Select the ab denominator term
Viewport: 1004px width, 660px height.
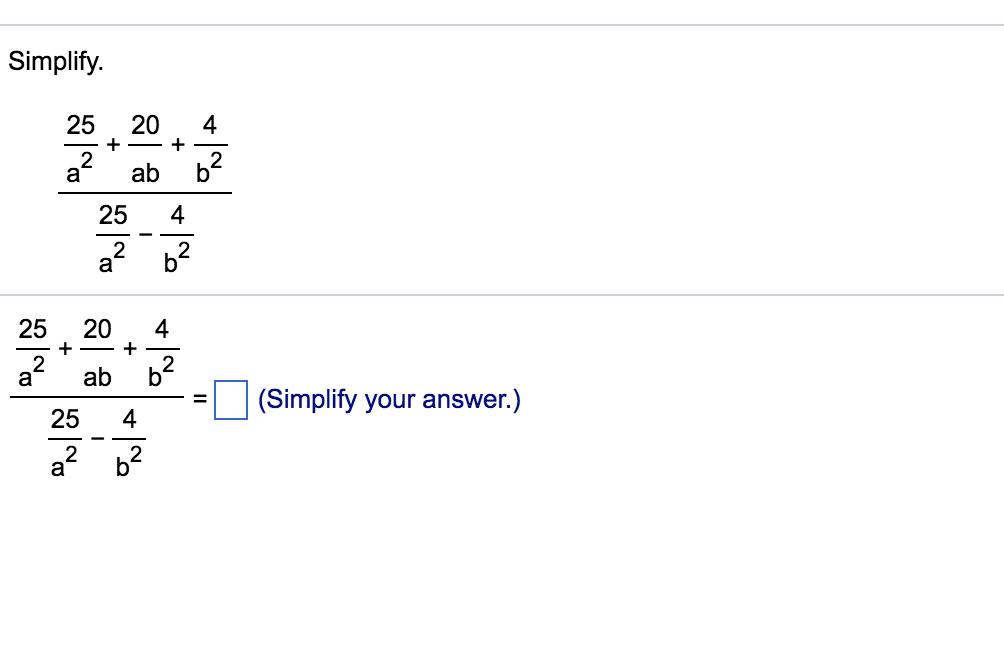pyautogui.click(x=146, y=173)
